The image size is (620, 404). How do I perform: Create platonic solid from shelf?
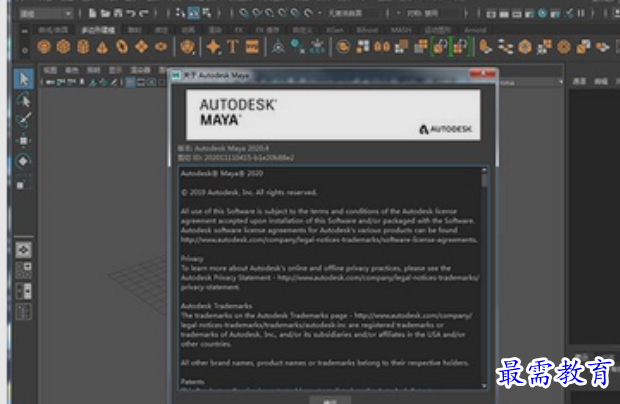187,47
